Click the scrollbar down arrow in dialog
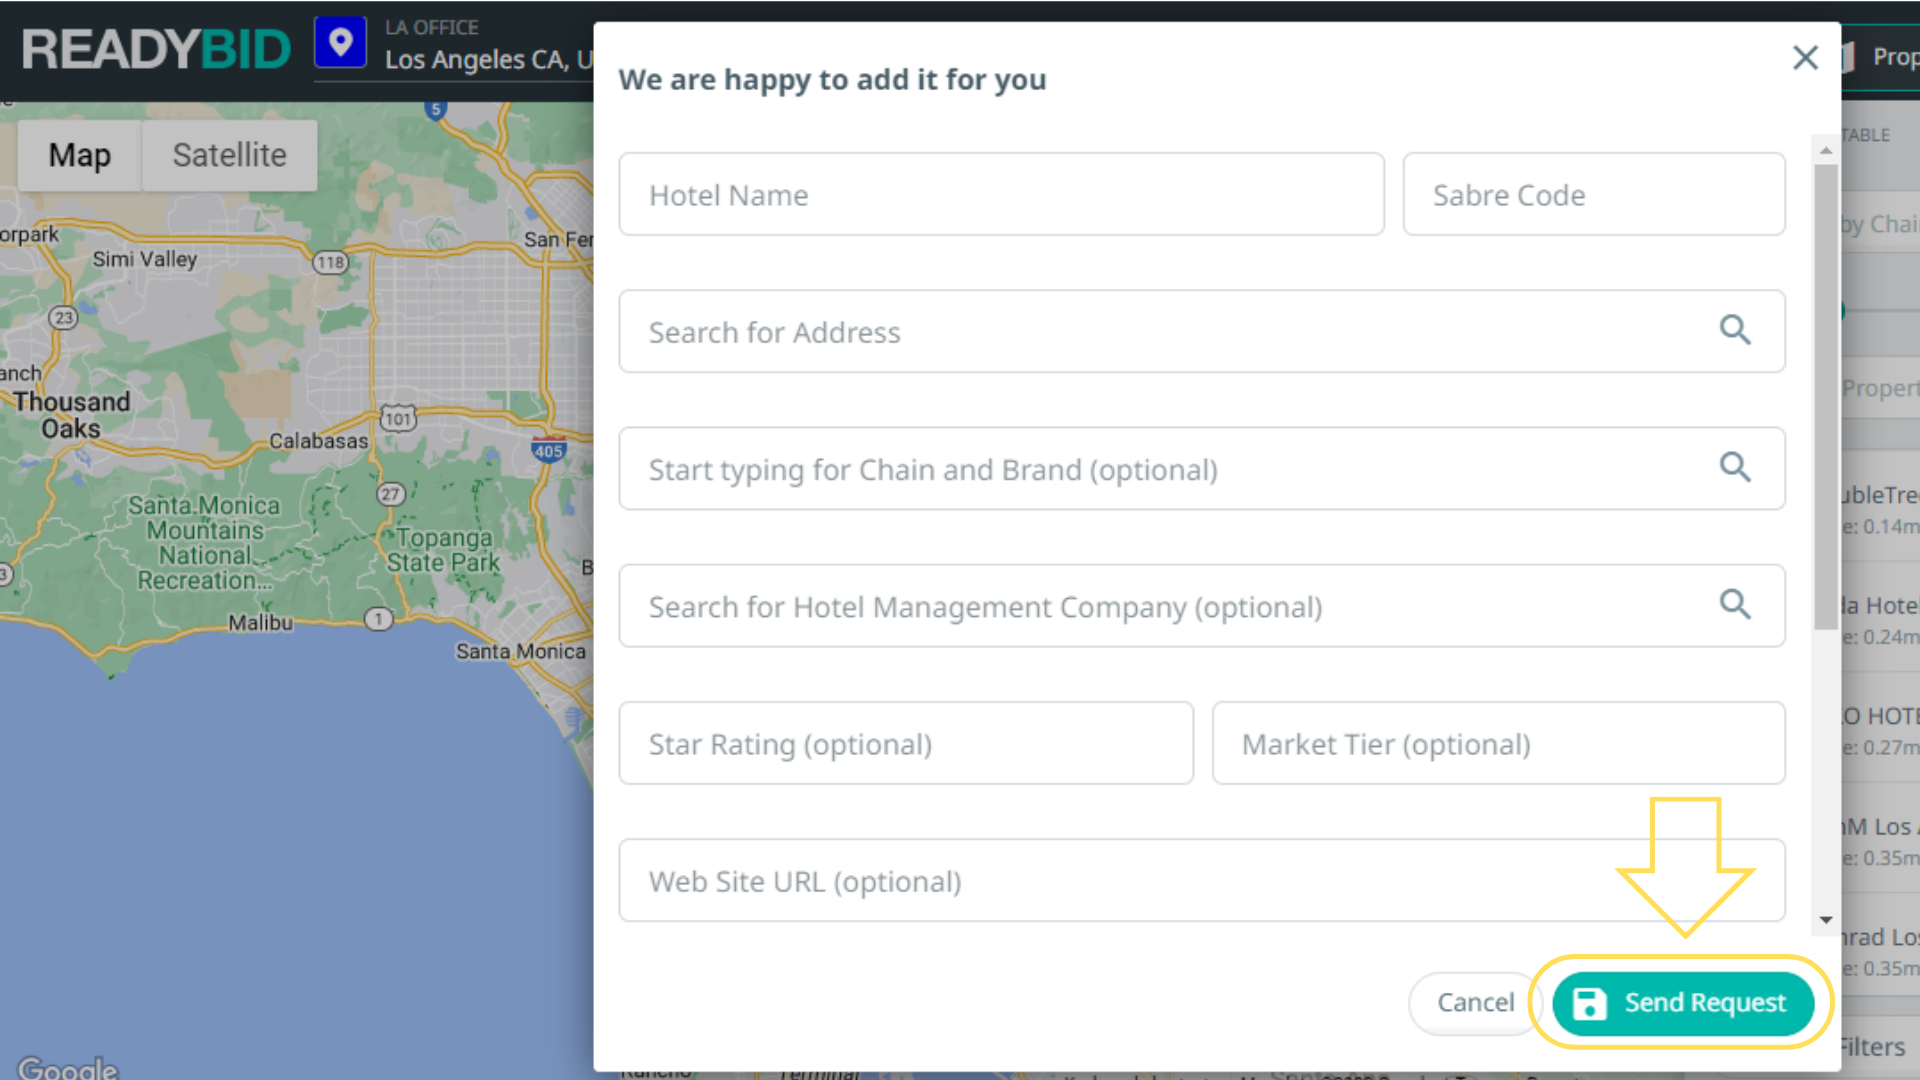Image resolution: width=1920 pixels, height=1080 pixels. click(1826, 920)
